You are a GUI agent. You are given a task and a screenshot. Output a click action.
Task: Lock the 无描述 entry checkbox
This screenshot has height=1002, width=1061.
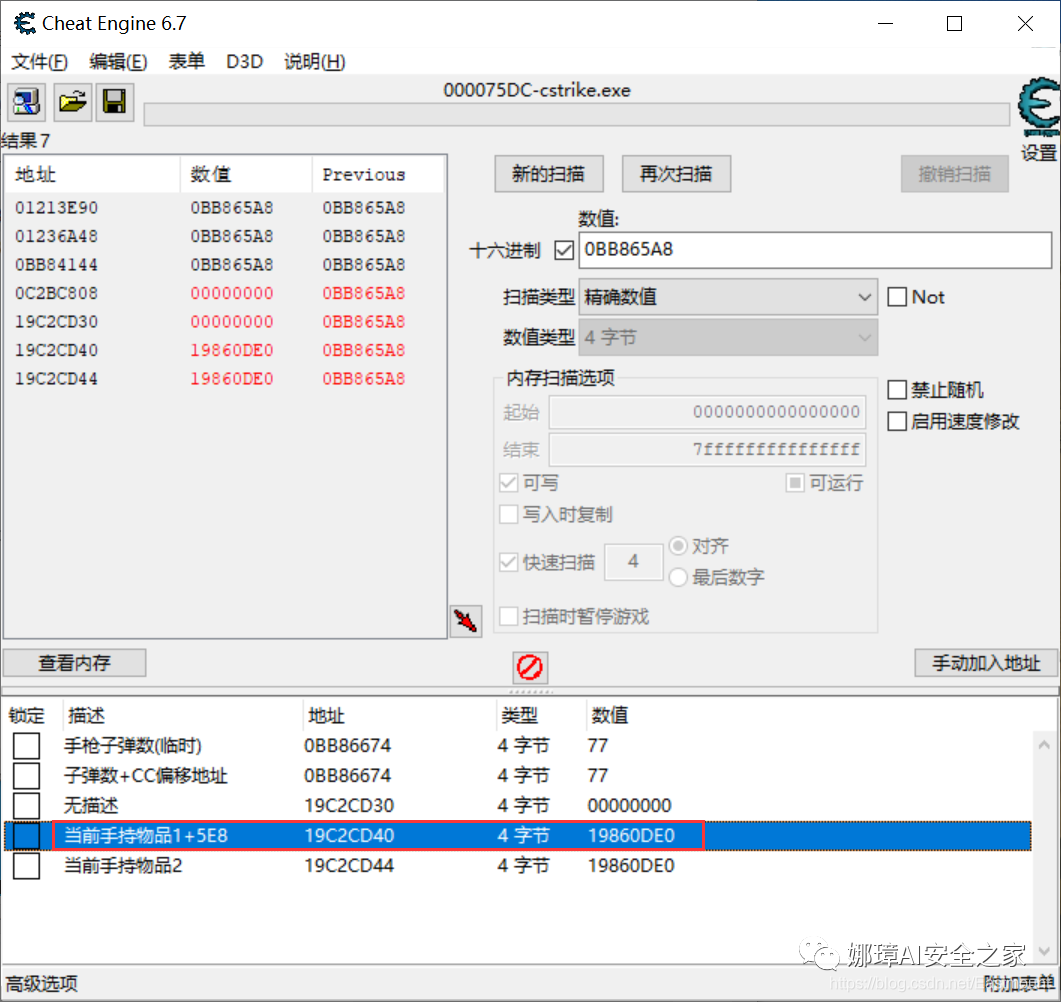(26, 805)
